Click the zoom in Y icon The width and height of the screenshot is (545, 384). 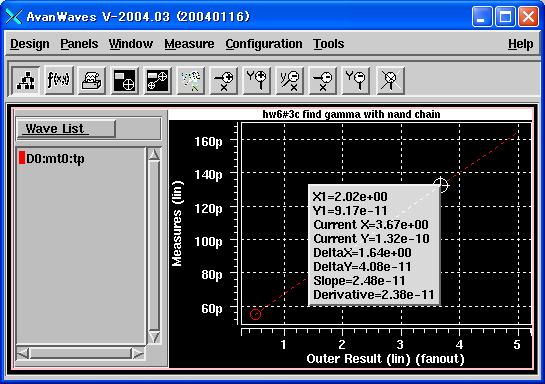click(x=257, y=80)
